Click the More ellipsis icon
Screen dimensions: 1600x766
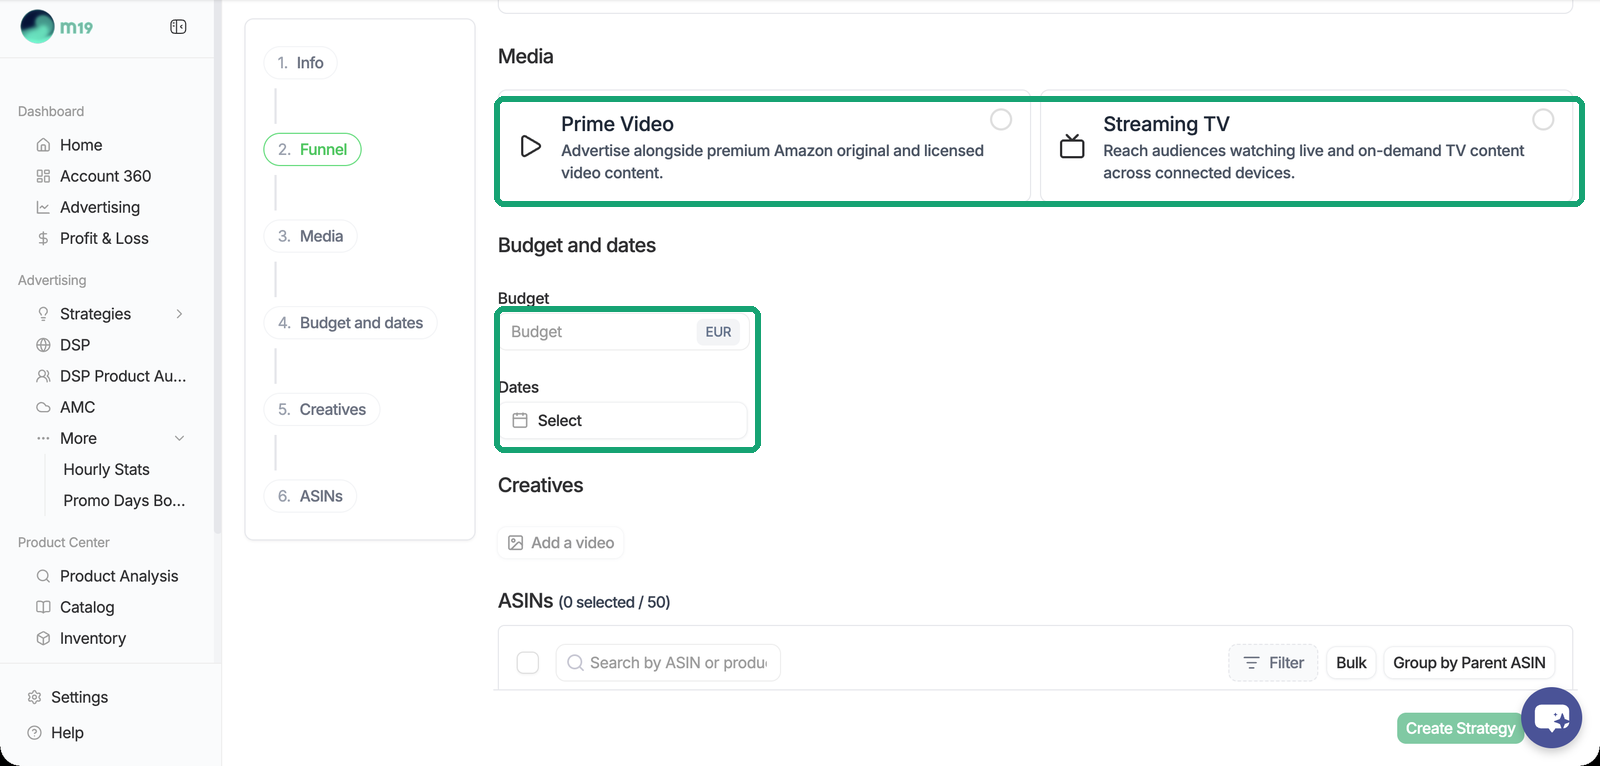(43, 438)
